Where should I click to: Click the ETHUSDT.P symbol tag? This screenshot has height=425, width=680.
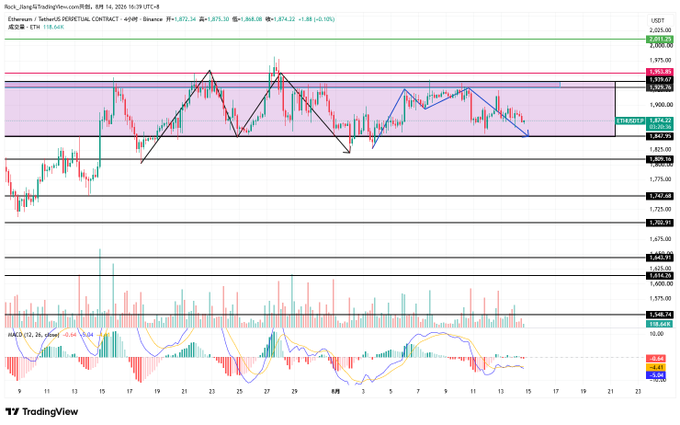tap(630, 121)
